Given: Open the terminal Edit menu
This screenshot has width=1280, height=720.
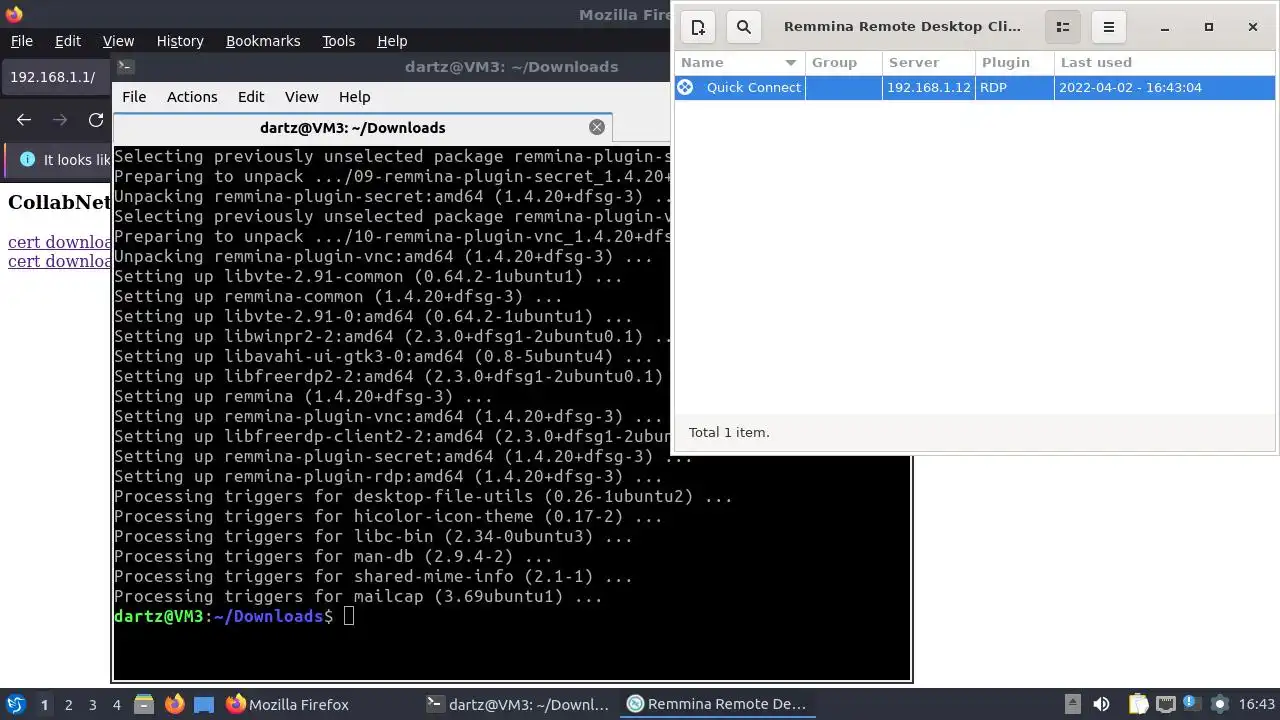Looking at the screenshot, I should [x=251, y=97].
